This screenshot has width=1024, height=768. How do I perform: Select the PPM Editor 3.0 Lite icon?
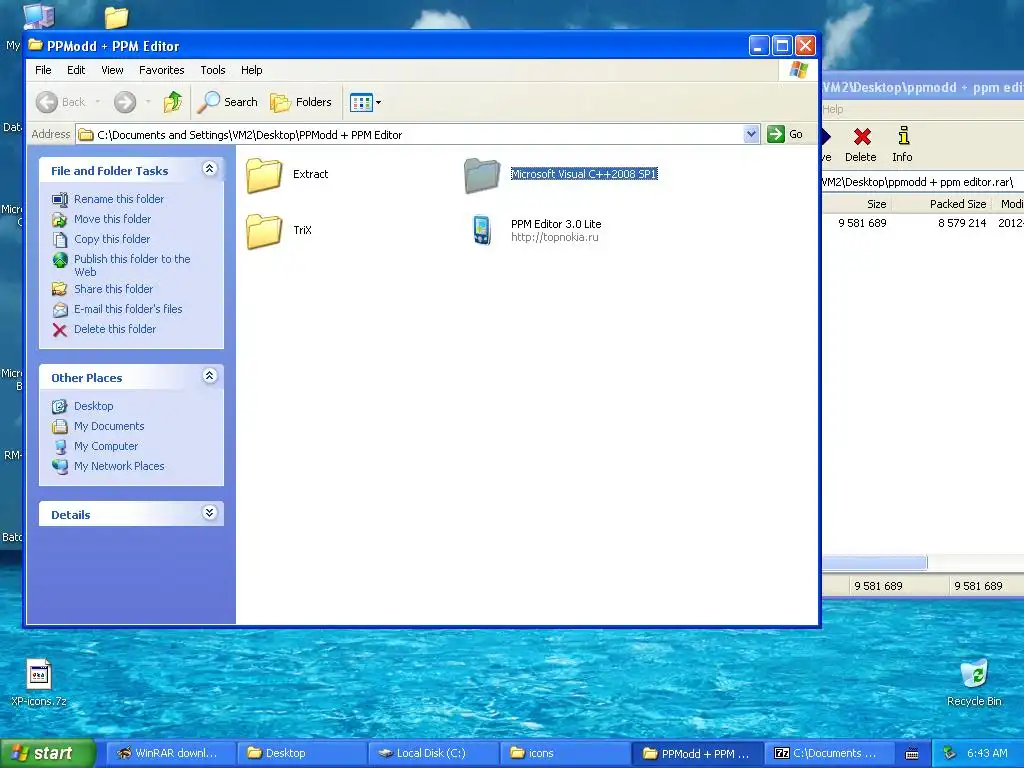(x=482, y=230)
